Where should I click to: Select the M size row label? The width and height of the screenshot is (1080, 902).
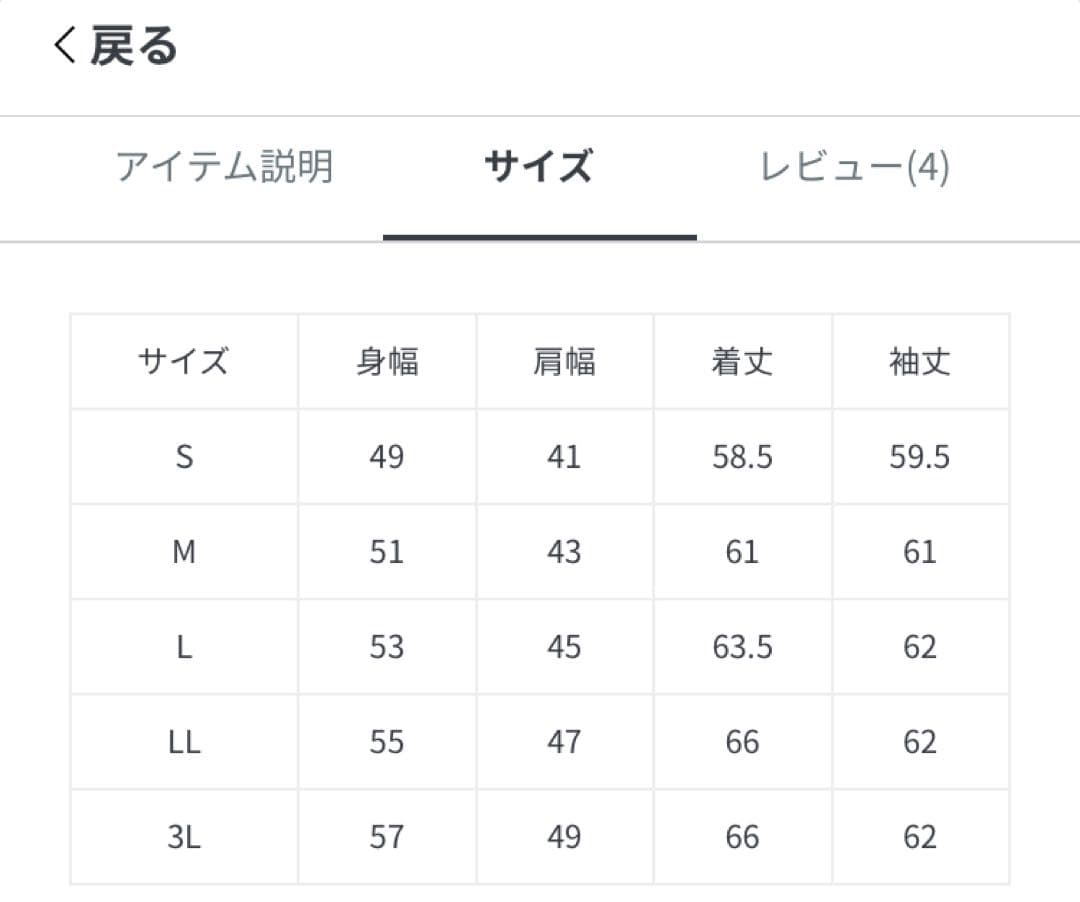(x=183, y=551)
